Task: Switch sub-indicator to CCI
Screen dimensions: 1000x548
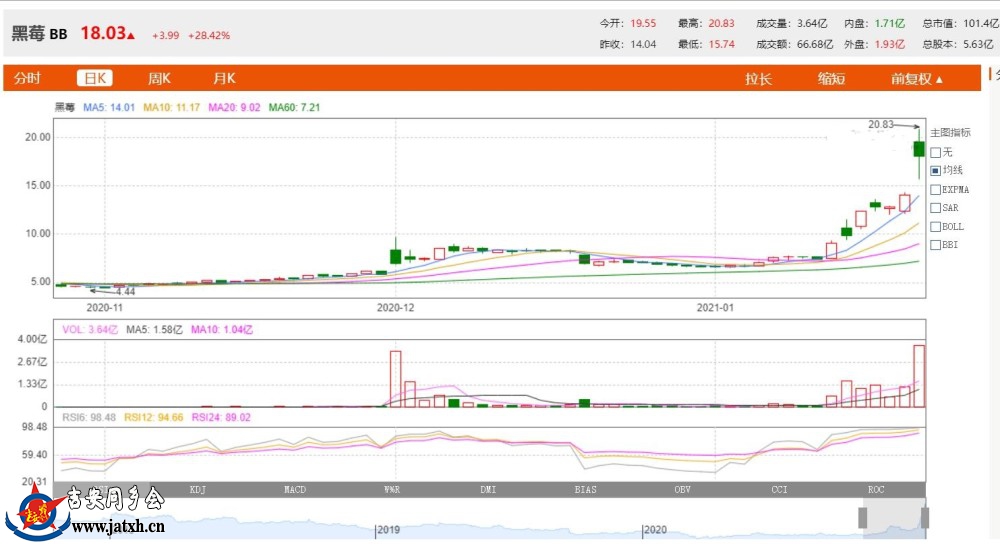Action: (779, 490)
